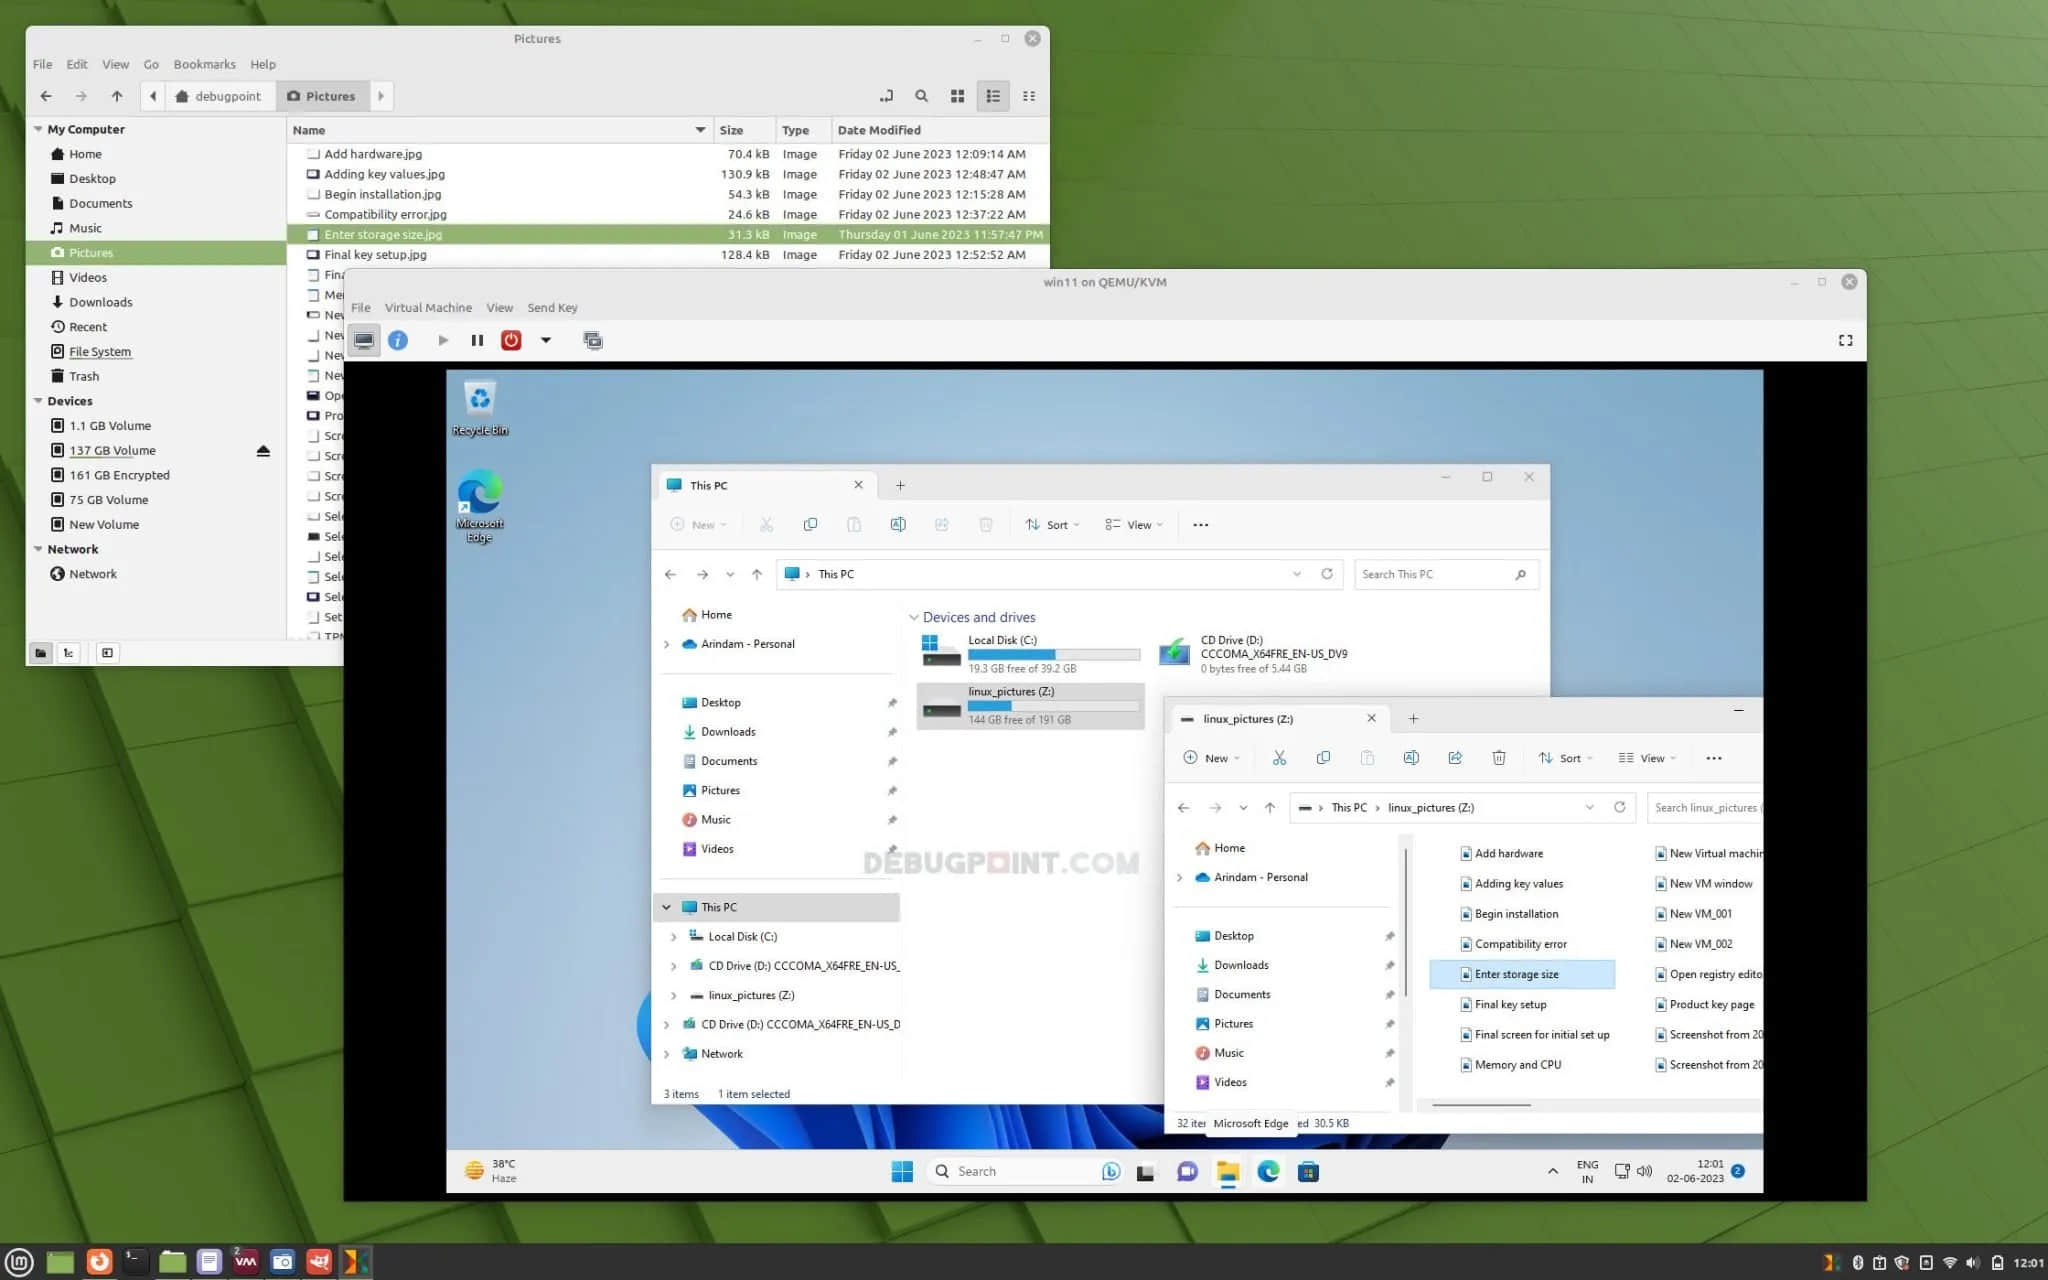Click the fullscreen icon in QEMU/KVM window
This screenshot has height=1280, width=2048.
tap(1845, 341)
